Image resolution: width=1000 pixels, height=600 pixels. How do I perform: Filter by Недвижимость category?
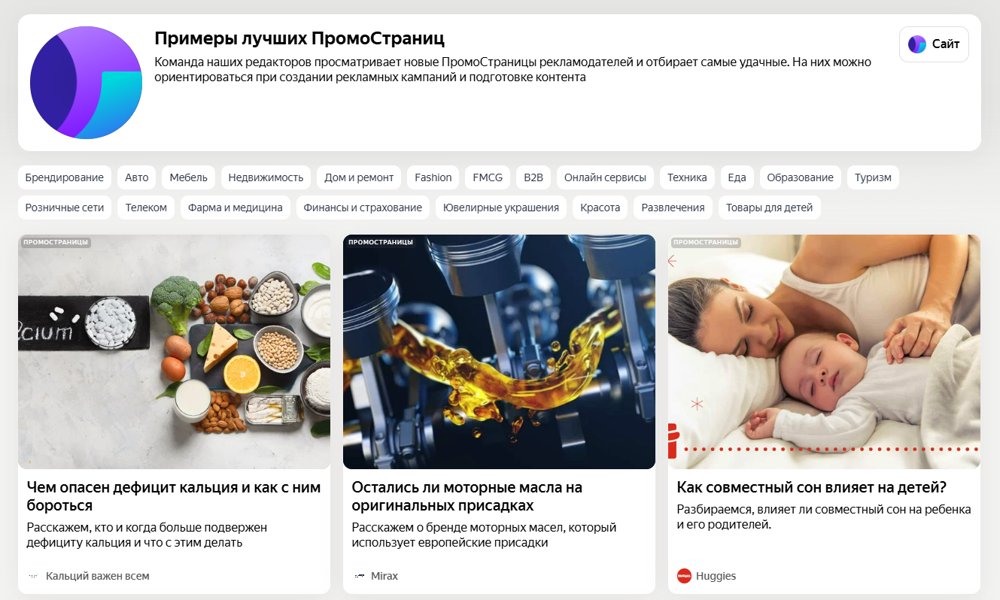(x=266, y=177)
